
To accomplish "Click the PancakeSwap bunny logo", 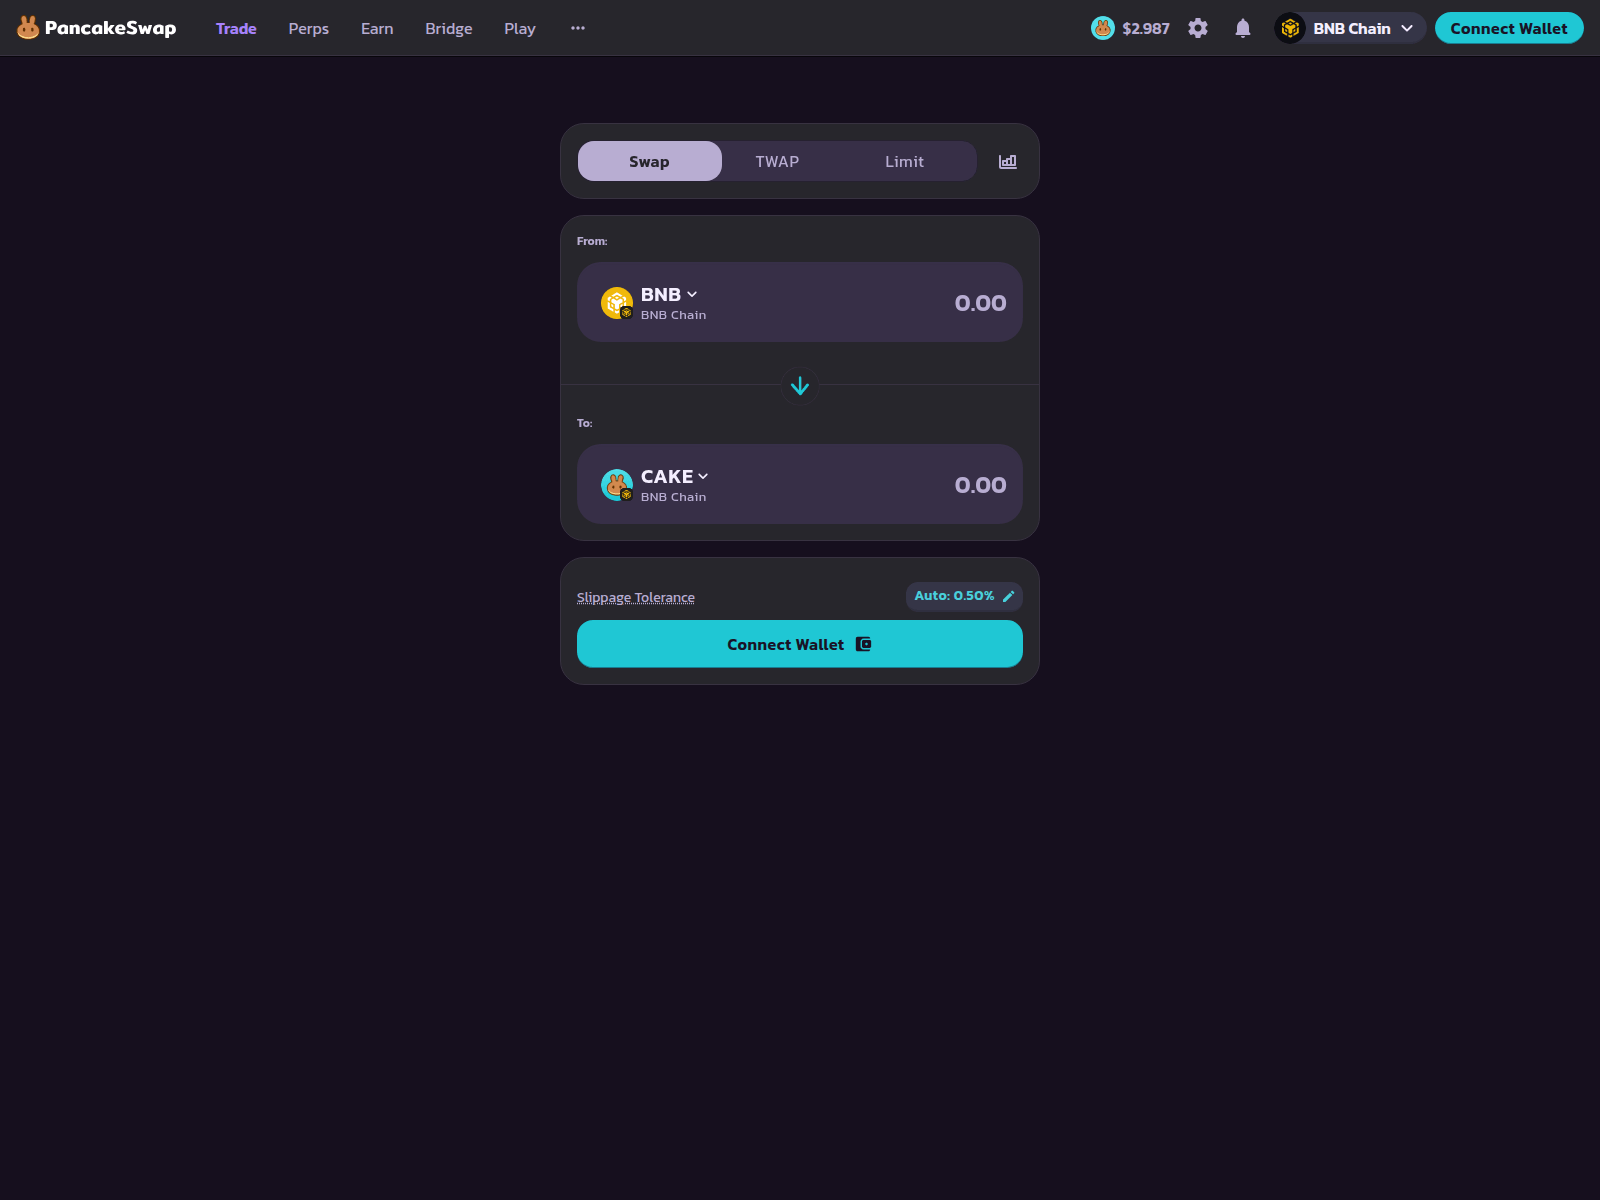I will (x=28, y=28).
